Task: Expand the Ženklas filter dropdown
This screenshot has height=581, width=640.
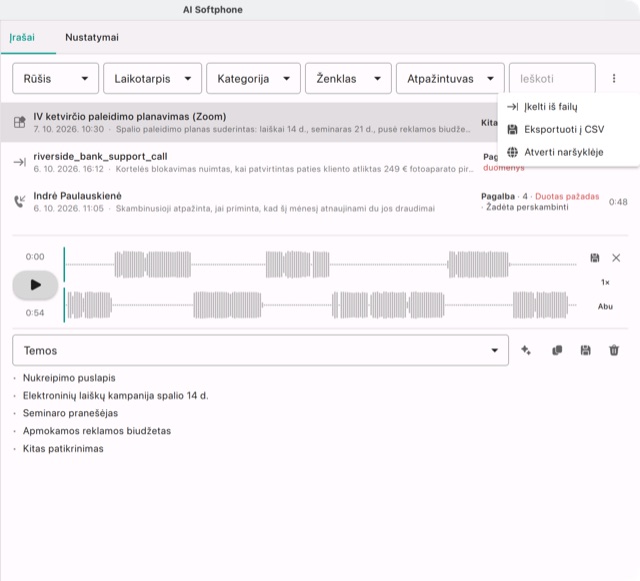Action: (348, 78)
